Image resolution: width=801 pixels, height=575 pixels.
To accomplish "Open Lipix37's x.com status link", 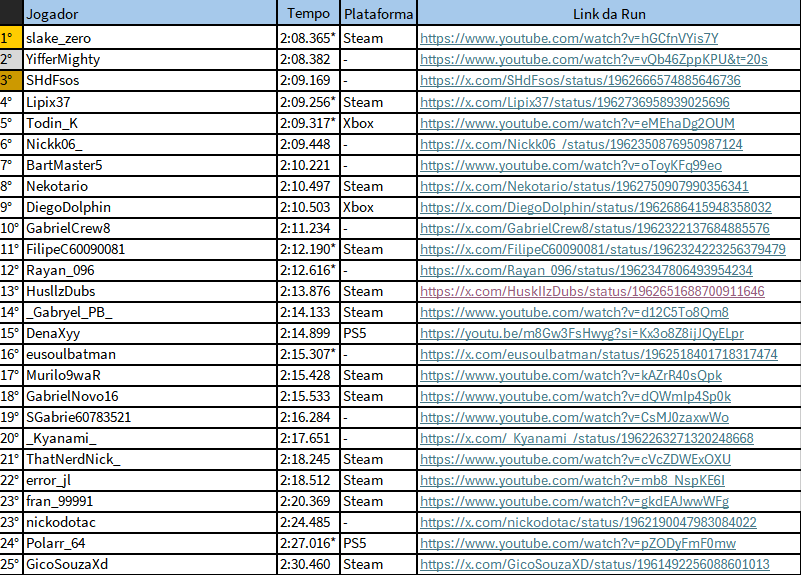I will click(575, 102).
